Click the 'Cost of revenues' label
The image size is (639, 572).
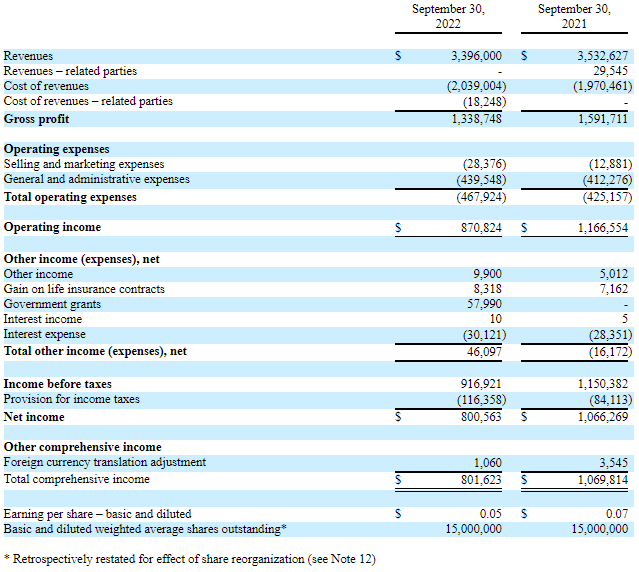tap(46, 86)
